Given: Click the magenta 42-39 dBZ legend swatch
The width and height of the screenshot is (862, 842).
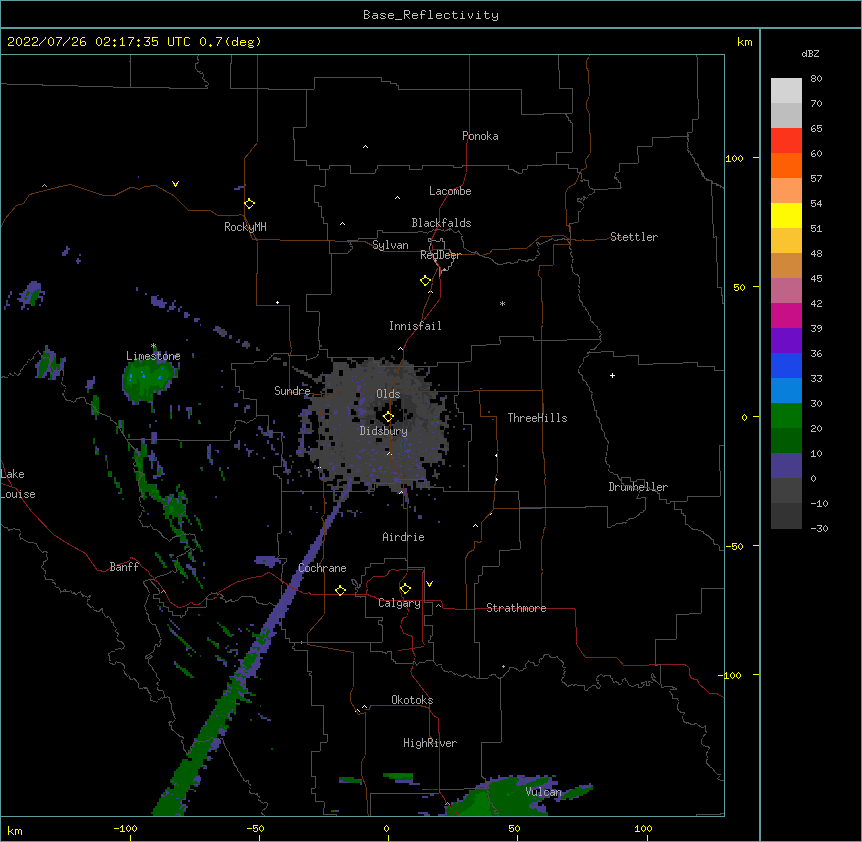Looking at the screenshot, I should [x=786, y=315].
